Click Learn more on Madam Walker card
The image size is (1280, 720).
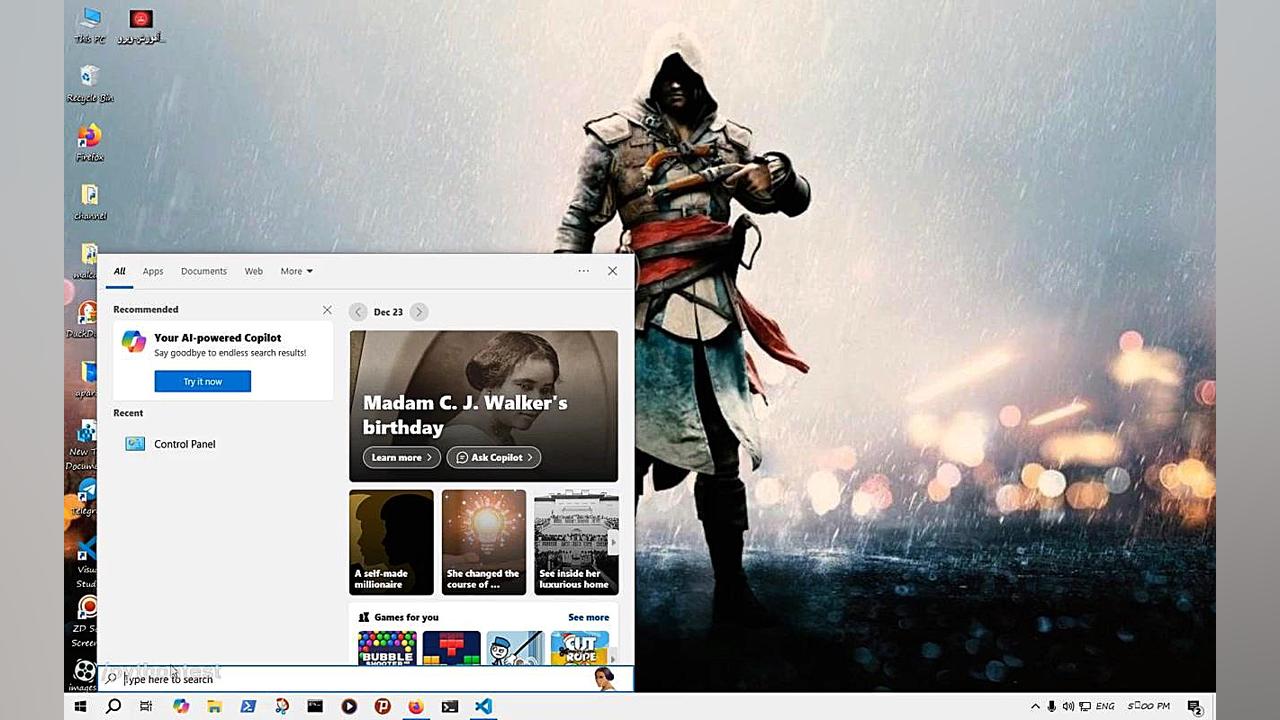[x=402, y=457]
